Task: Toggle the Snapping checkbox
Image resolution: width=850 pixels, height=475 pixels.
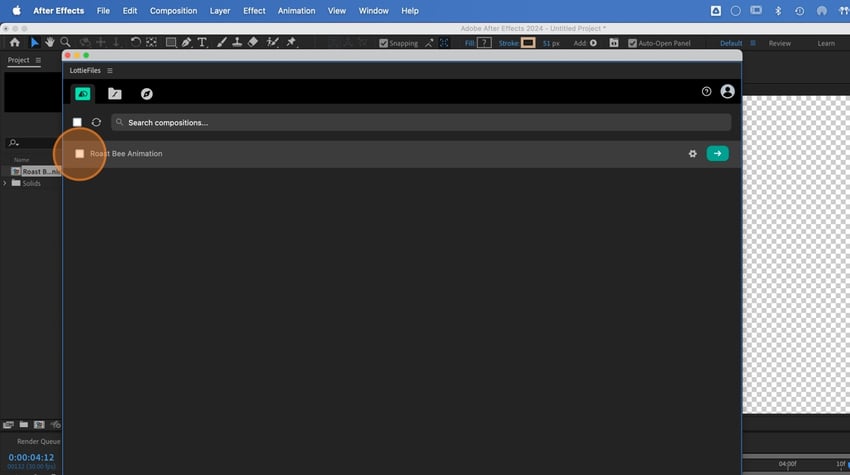Action: pos(383,43)
